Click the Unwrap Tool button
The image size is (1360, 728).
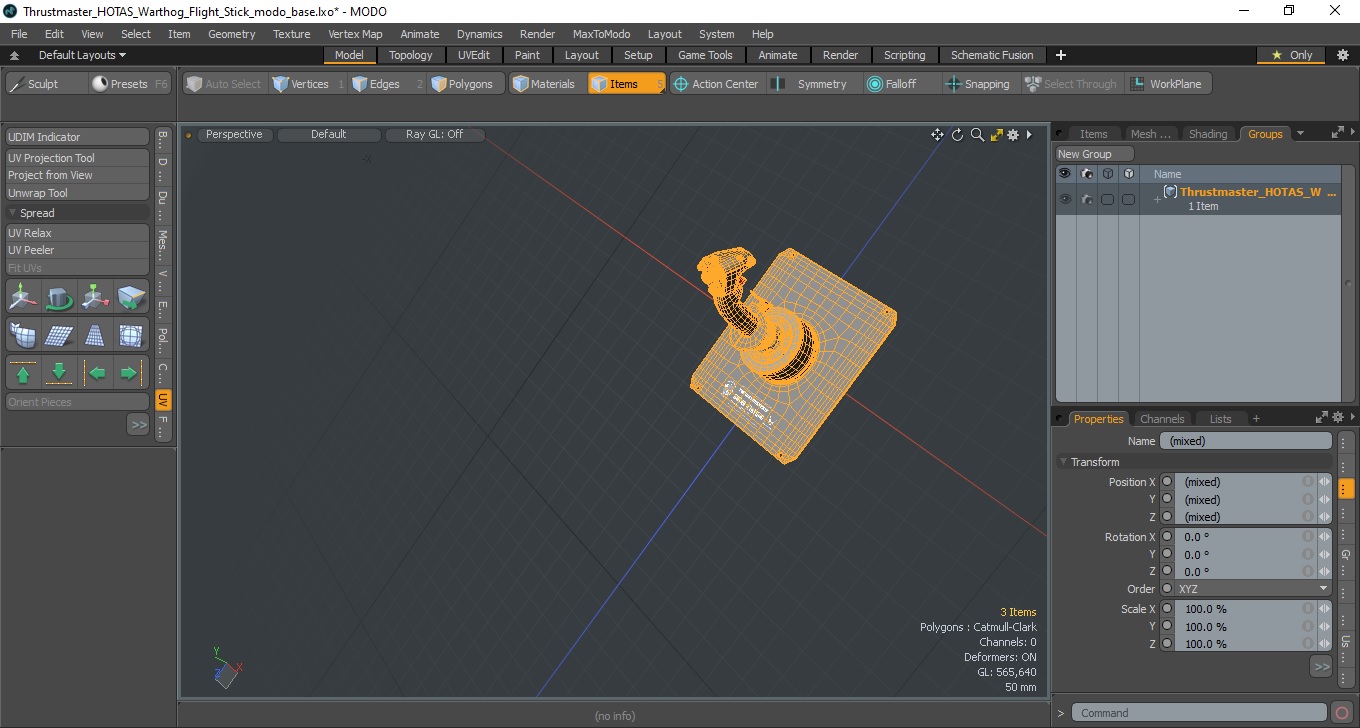click(x=78, y=193)
